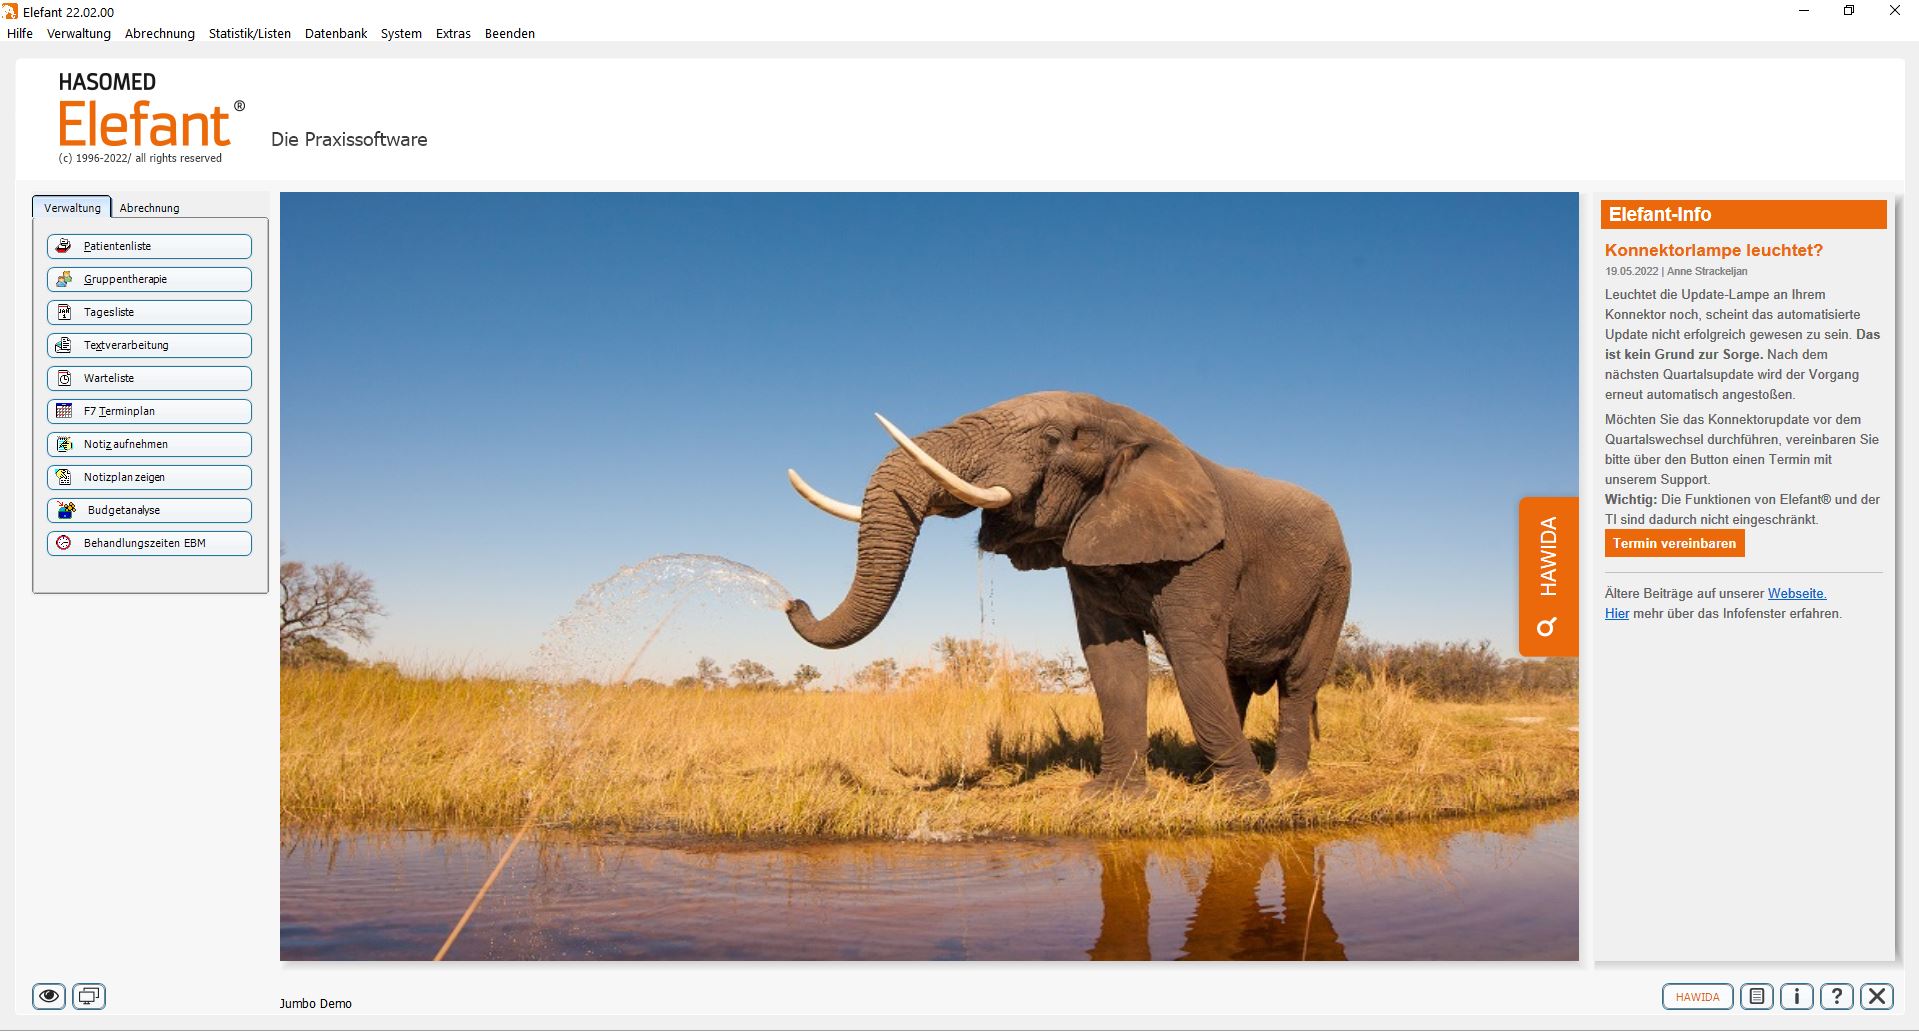This screenshot has width=1919, height=1033.
Task: Open the Hilfe menu
Action: (x=20, y=33)
